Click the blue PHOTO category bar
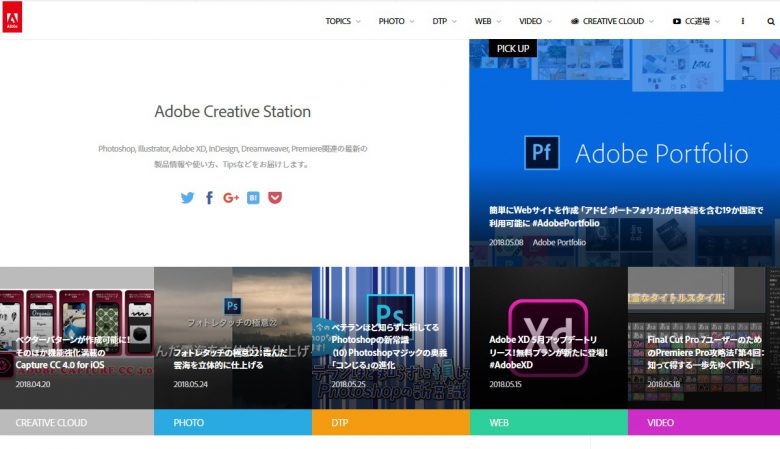 click(233, 423)
